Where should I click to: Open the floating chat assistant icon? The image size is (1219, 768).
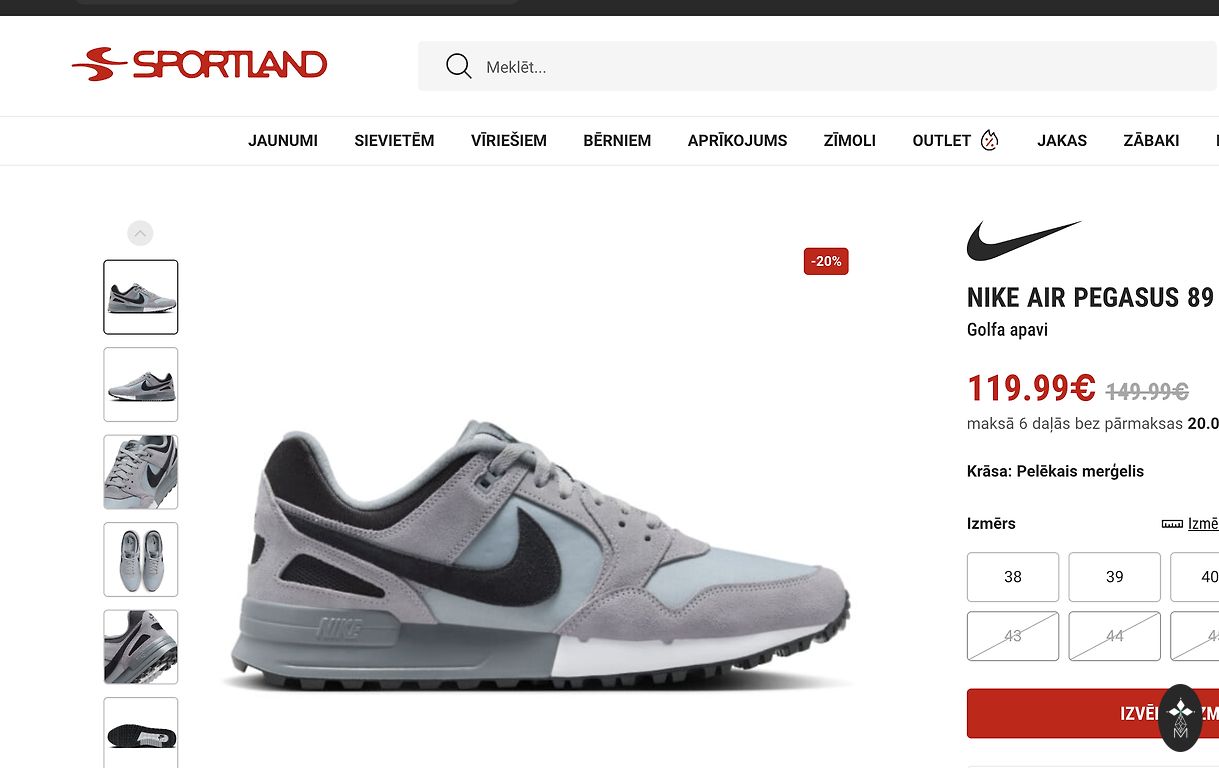(1180, 718)
